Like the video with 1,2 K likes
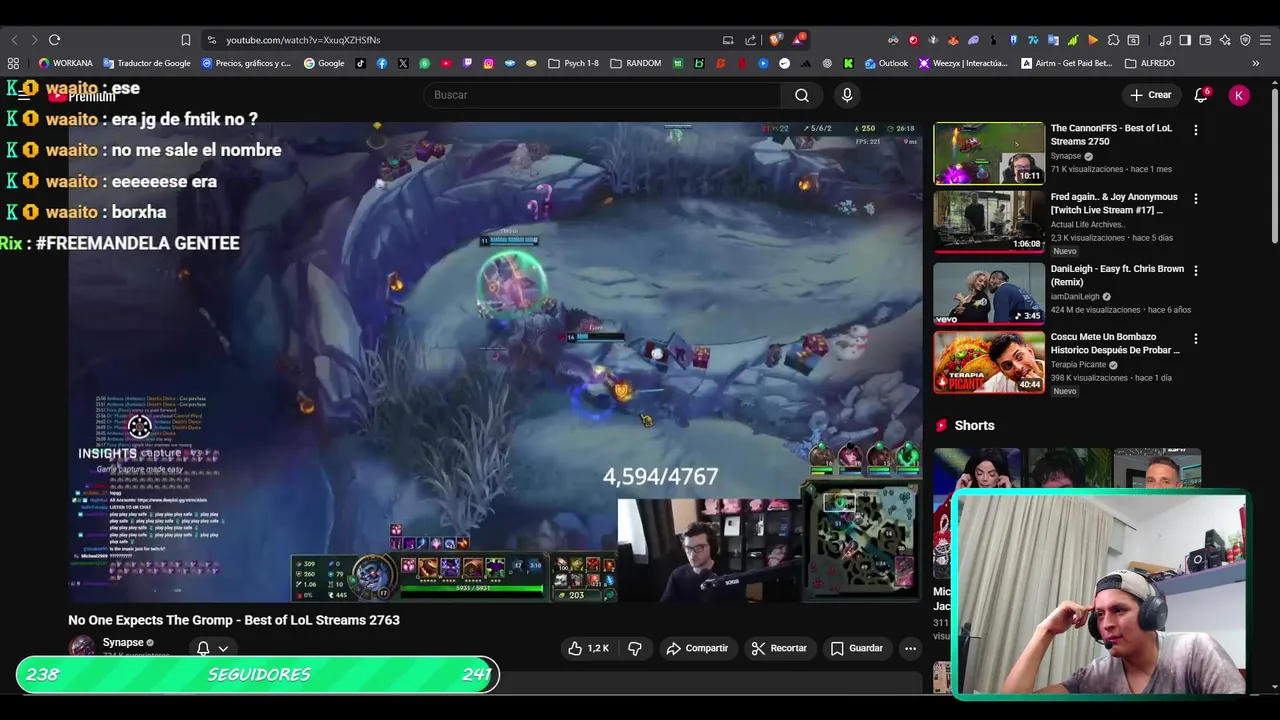The width and height of the screenshot is (1280, 720). 588,648
